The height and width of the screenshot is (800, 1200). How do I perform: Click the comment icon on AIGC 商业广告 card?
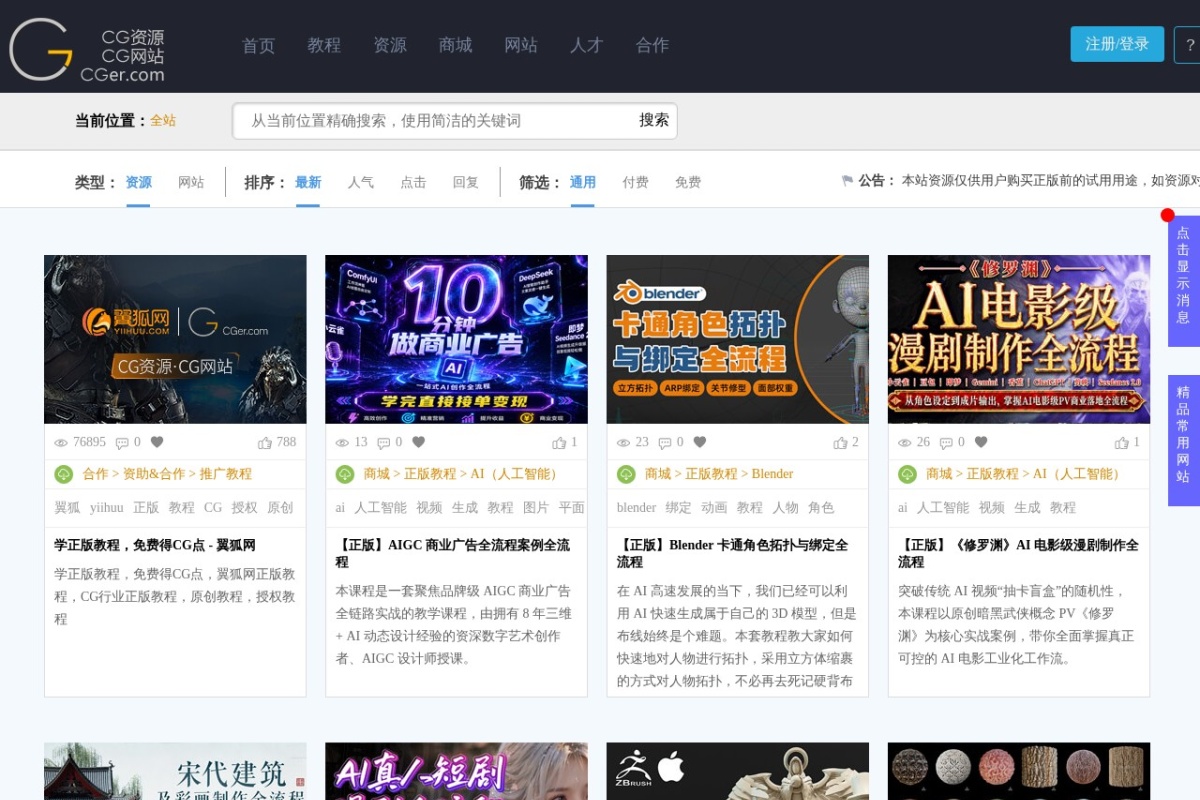pyautogui.click(x=384, y=442)
